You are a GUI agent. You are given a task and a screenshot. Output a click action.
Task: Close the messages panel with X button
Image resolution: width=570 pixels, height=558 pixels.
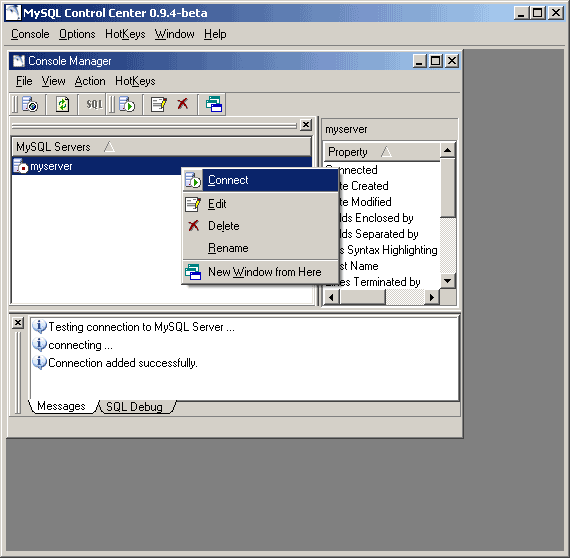(x=17, y=323)
